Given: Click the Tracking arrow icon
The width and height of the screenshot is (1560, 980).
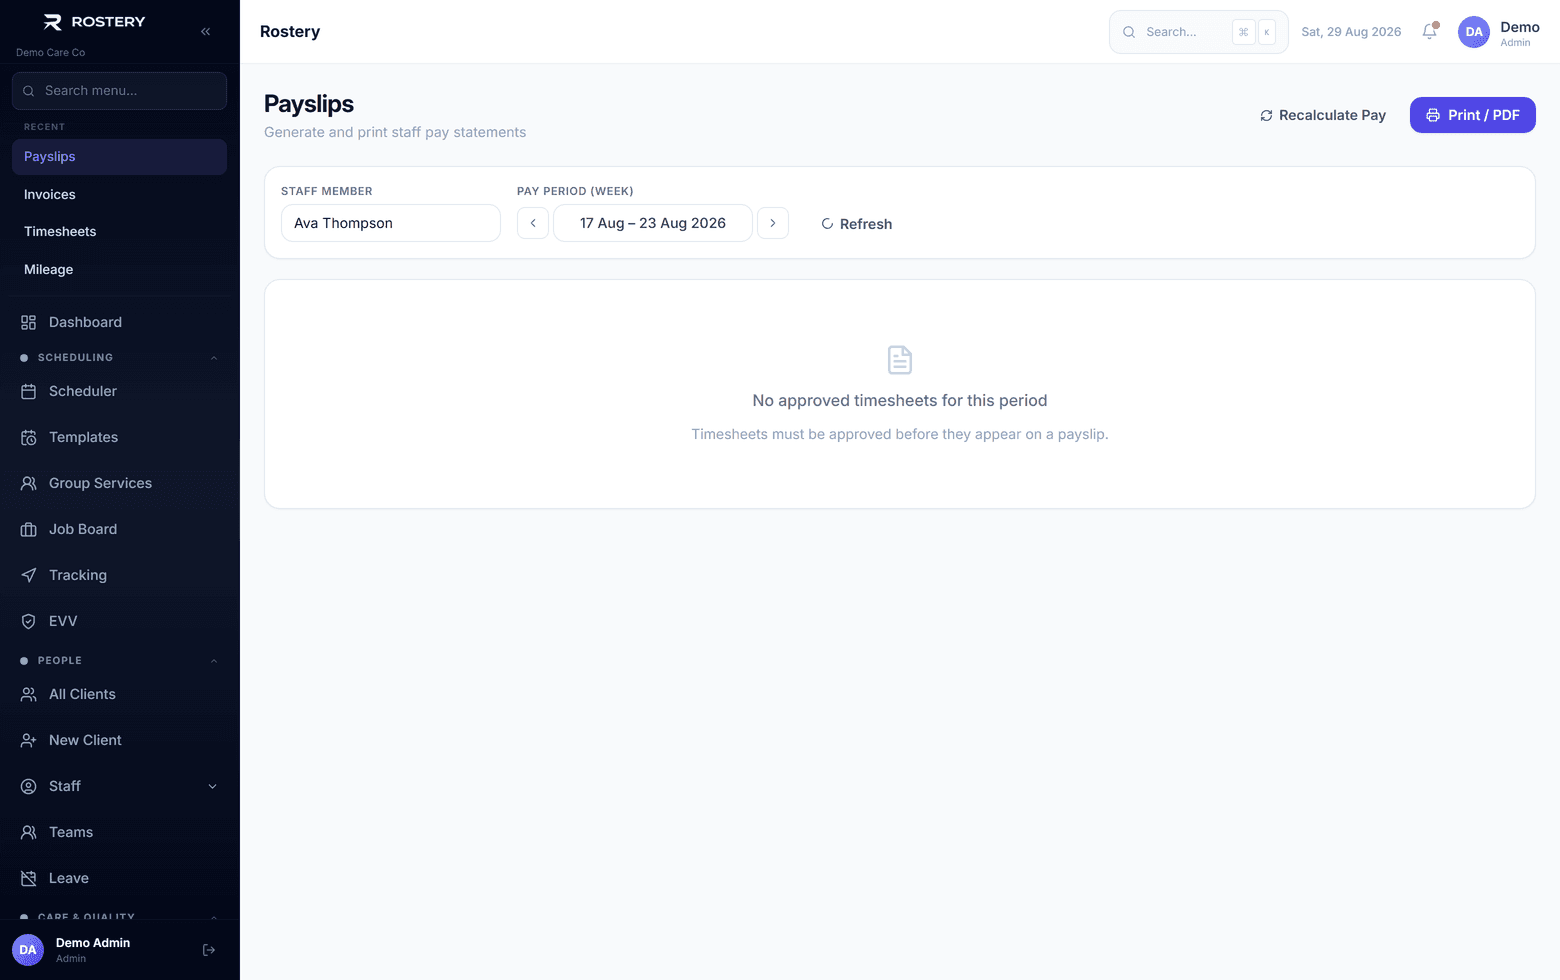Looking at the screenshot, I should click(29, 575).
